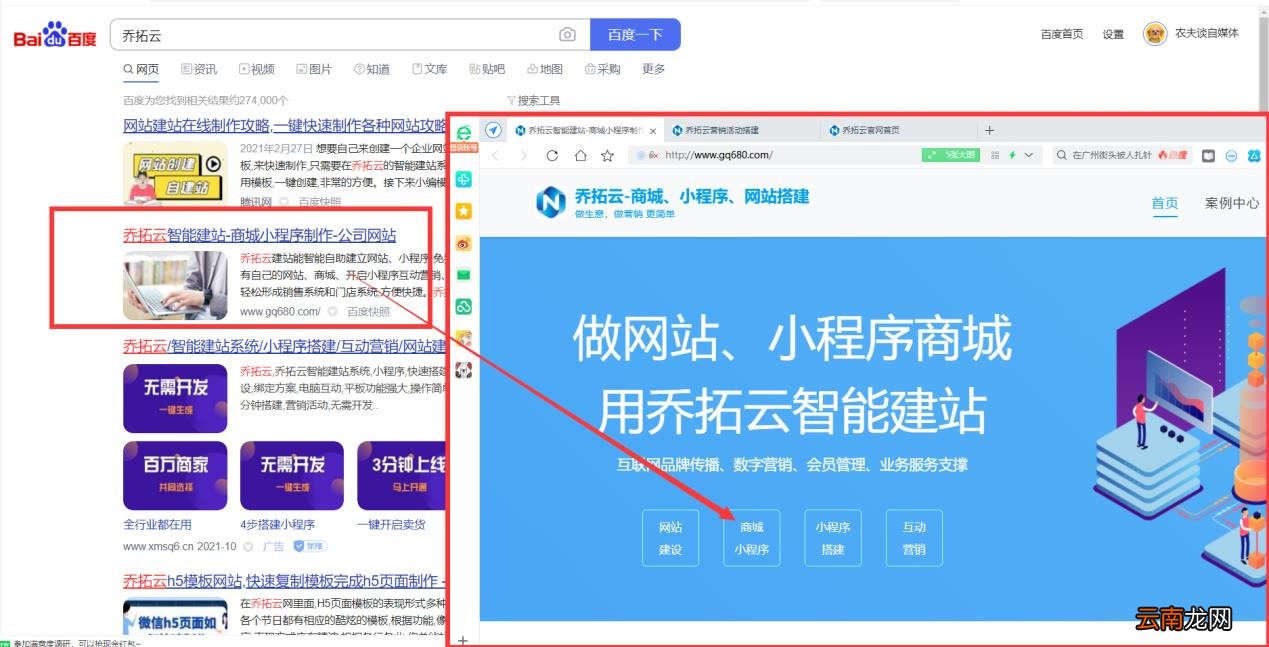This screenshot has width=1269, height=647.
Task: Select the 知道 search category
Action: [x=372, y=69]
